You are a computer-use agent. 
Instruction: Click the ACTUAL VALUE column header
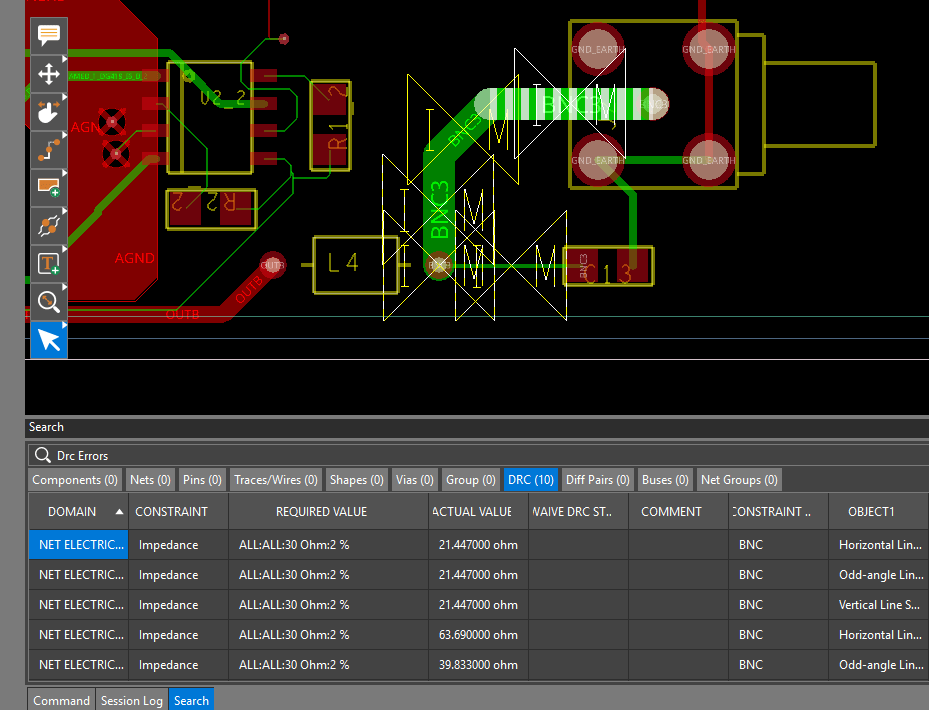(x=474, y=511)
